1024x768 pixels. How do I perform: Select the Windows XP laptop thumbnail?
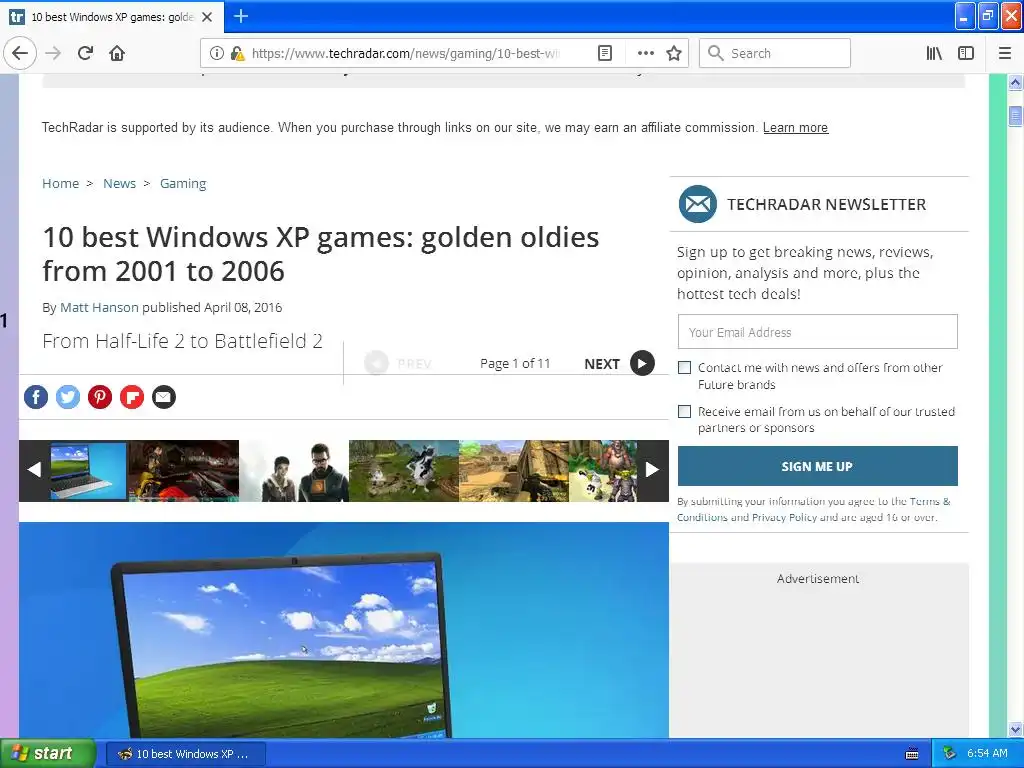click(88, 471)
